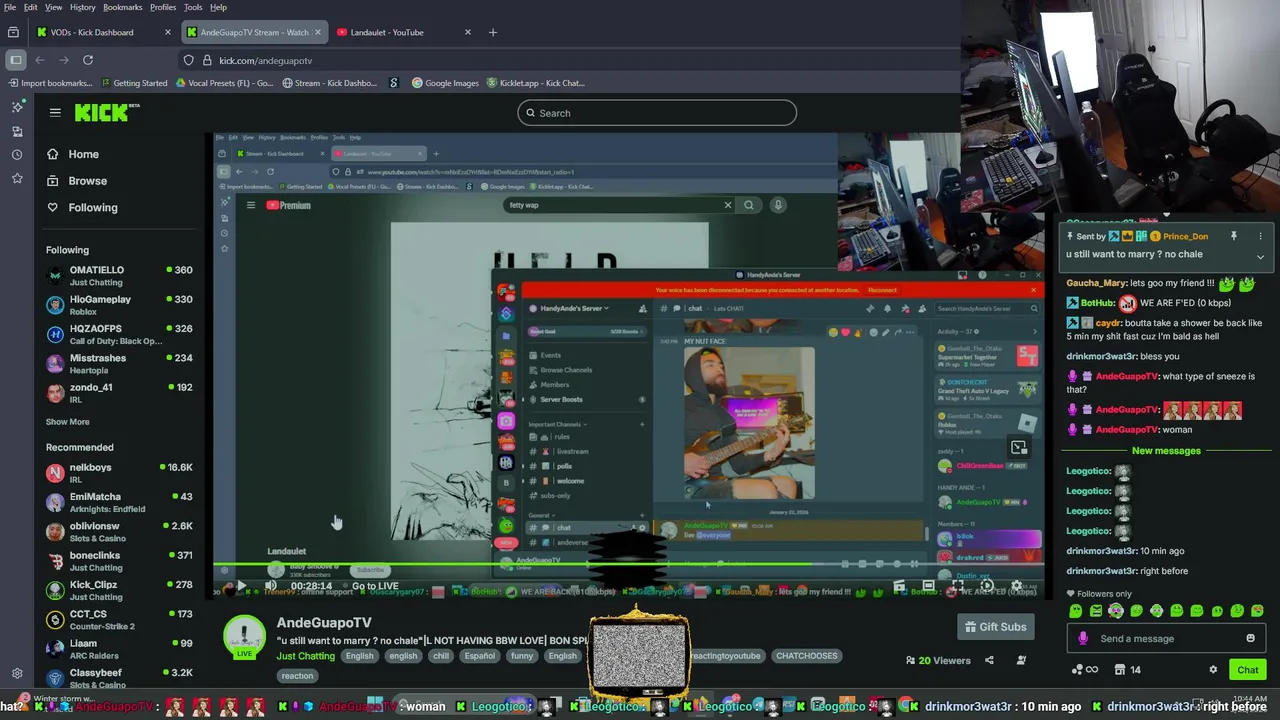Jump to New messages in chat
This screenshot has width=1280, height=720.
click(1166, 451)
